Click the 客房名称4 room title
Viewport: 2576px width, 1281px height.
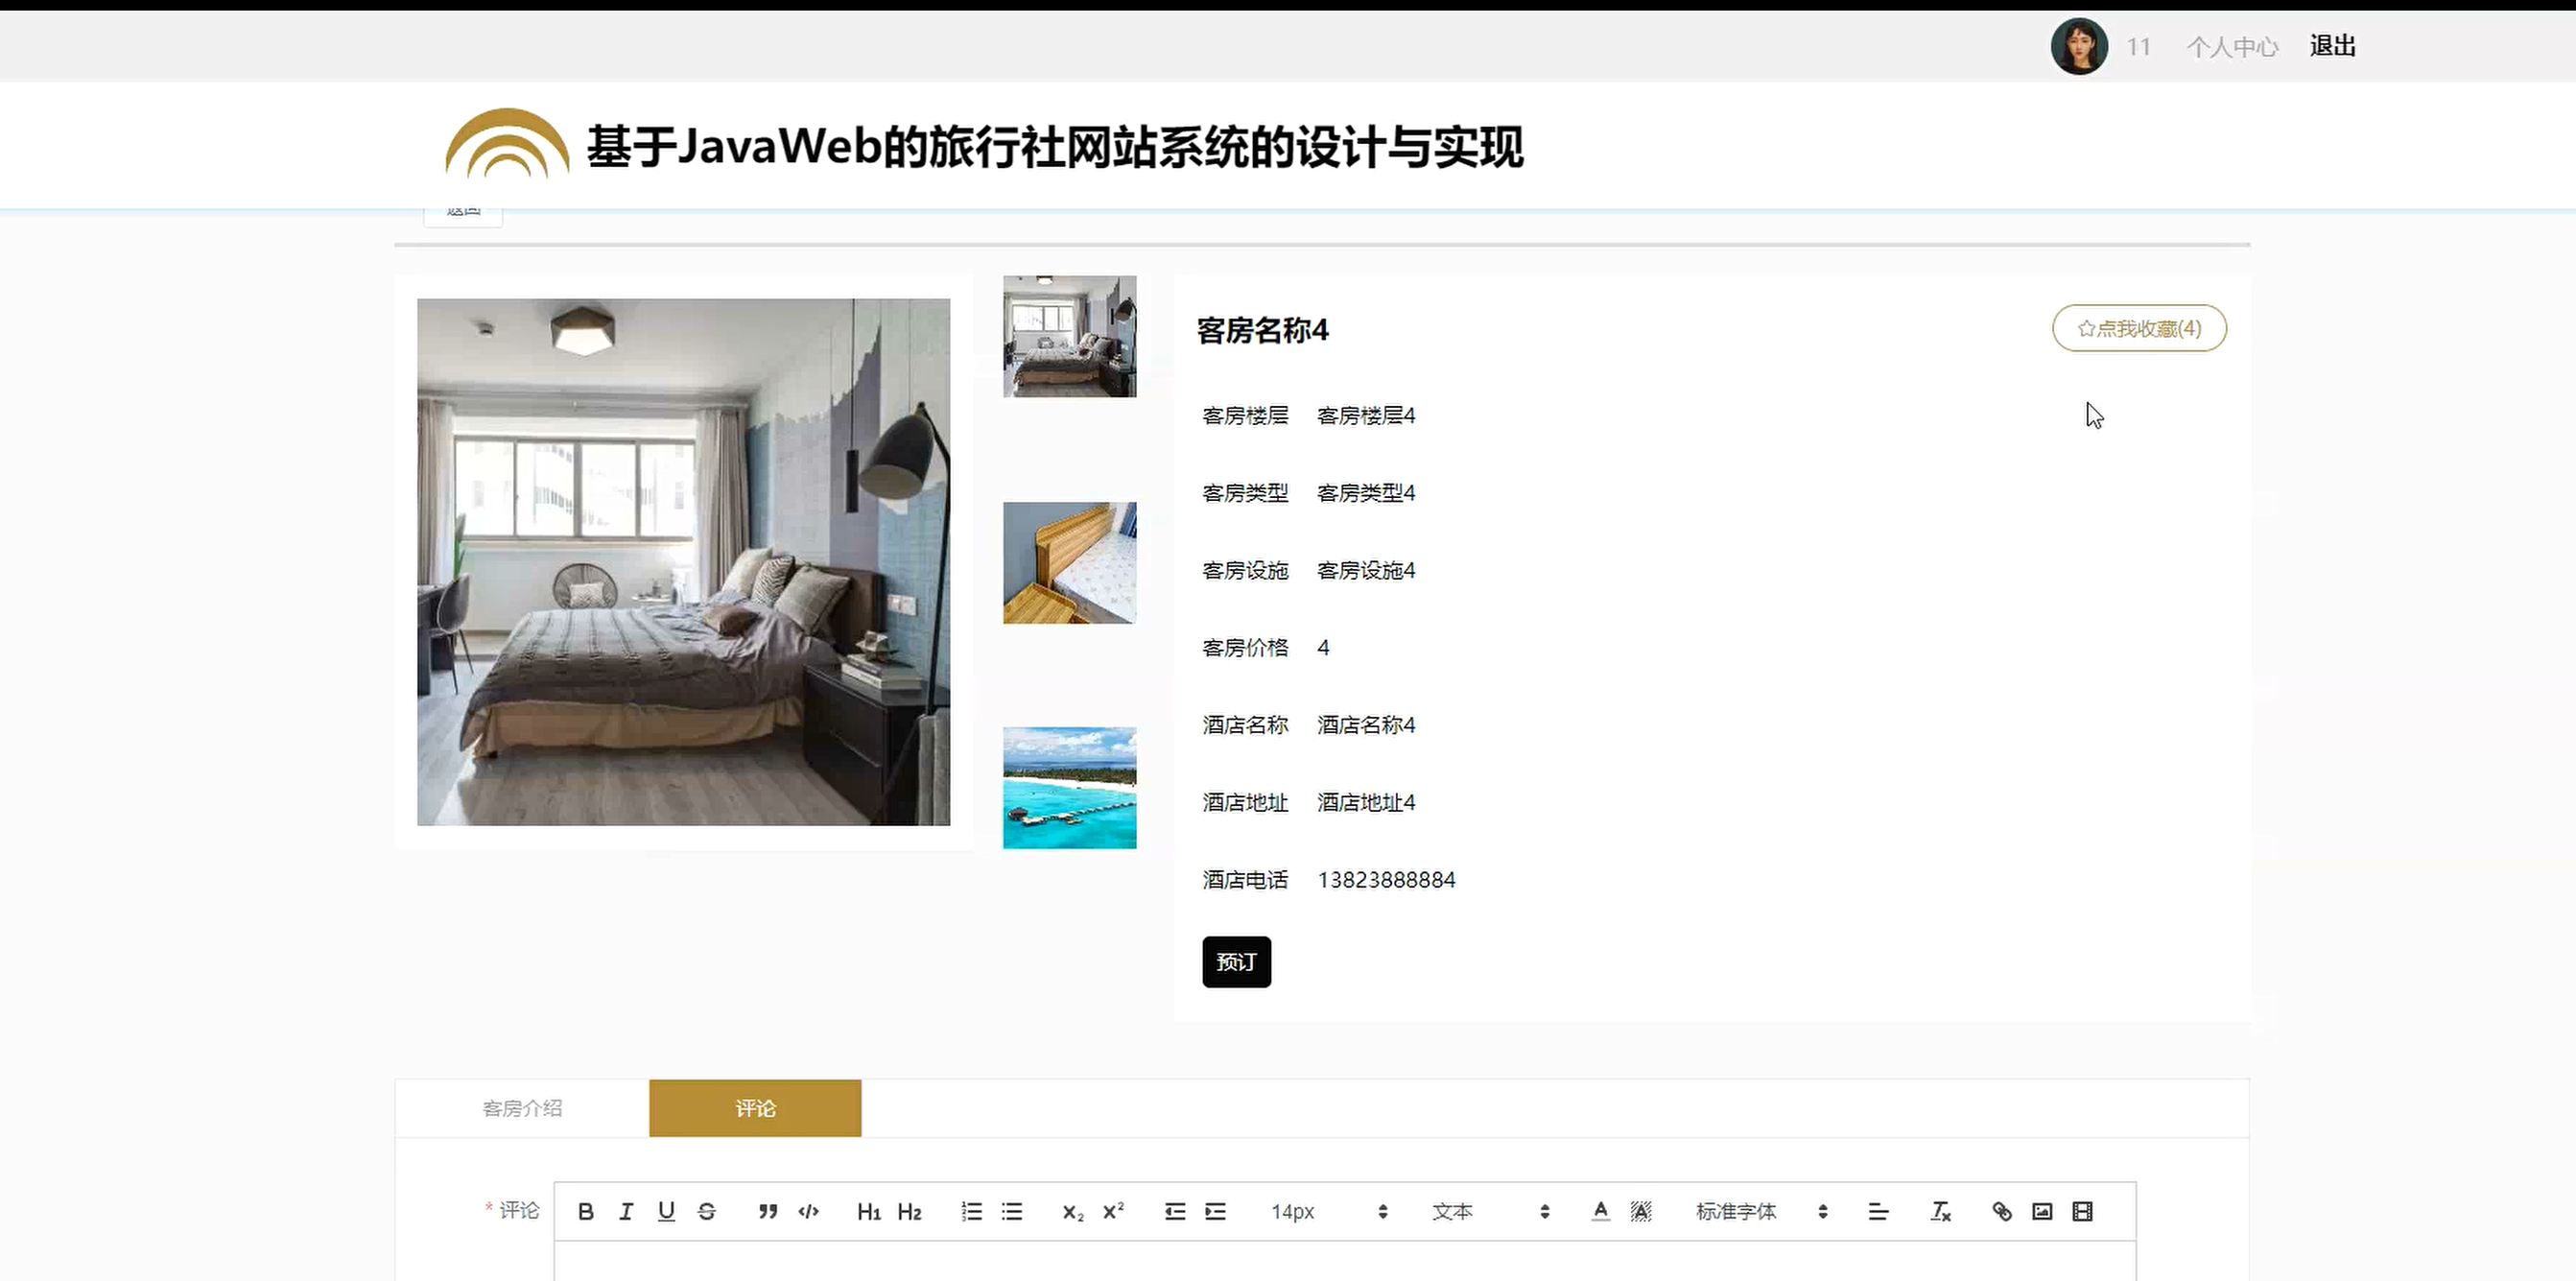[x=1262, y=330]
